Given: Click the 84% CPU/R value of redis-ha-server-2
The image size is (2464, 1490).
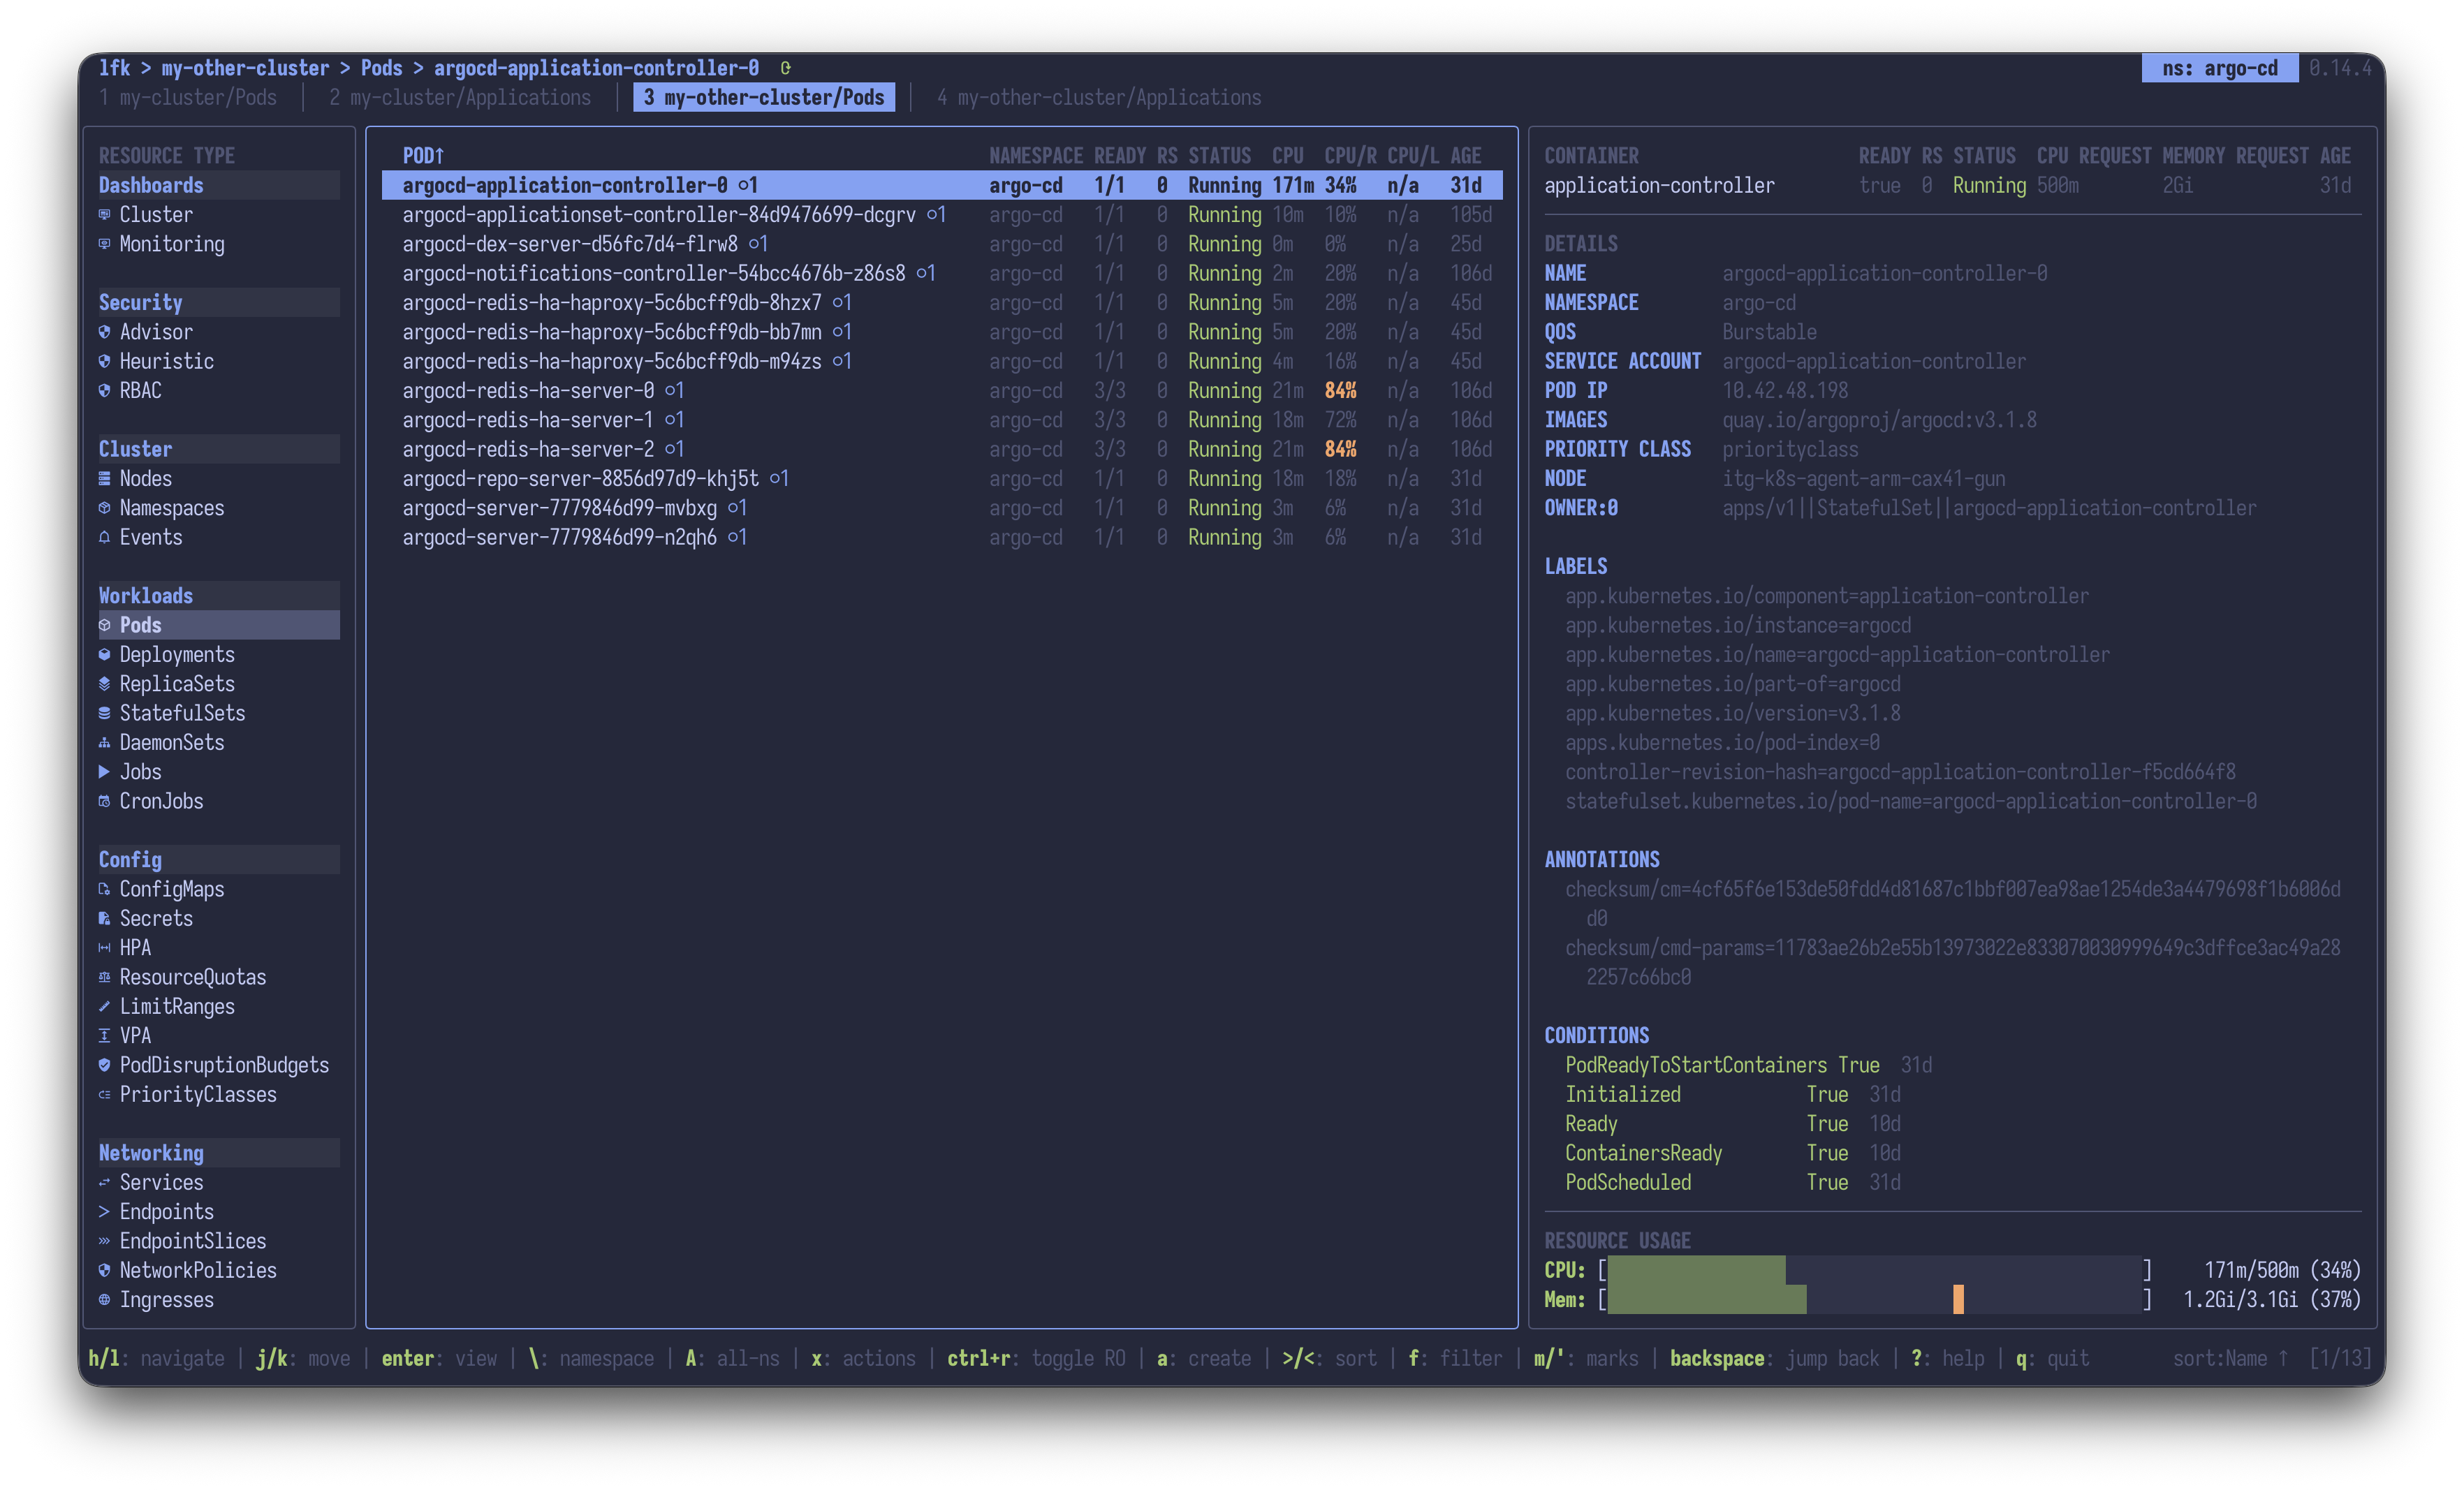Looking at the screenshot, I should pos(1340,449).
